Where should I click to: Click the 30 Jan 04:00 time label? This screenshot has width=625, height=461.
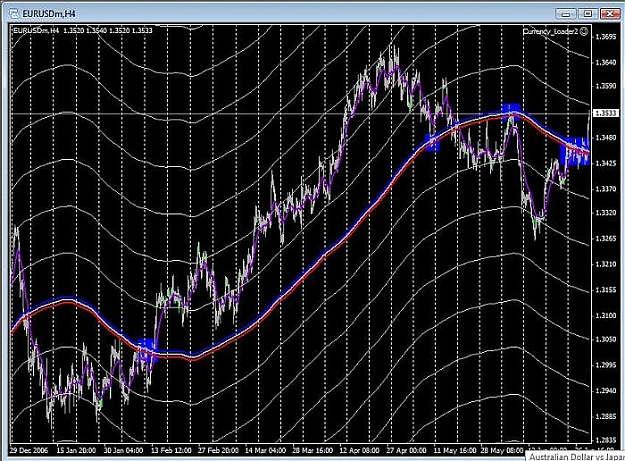pos(123,450)
